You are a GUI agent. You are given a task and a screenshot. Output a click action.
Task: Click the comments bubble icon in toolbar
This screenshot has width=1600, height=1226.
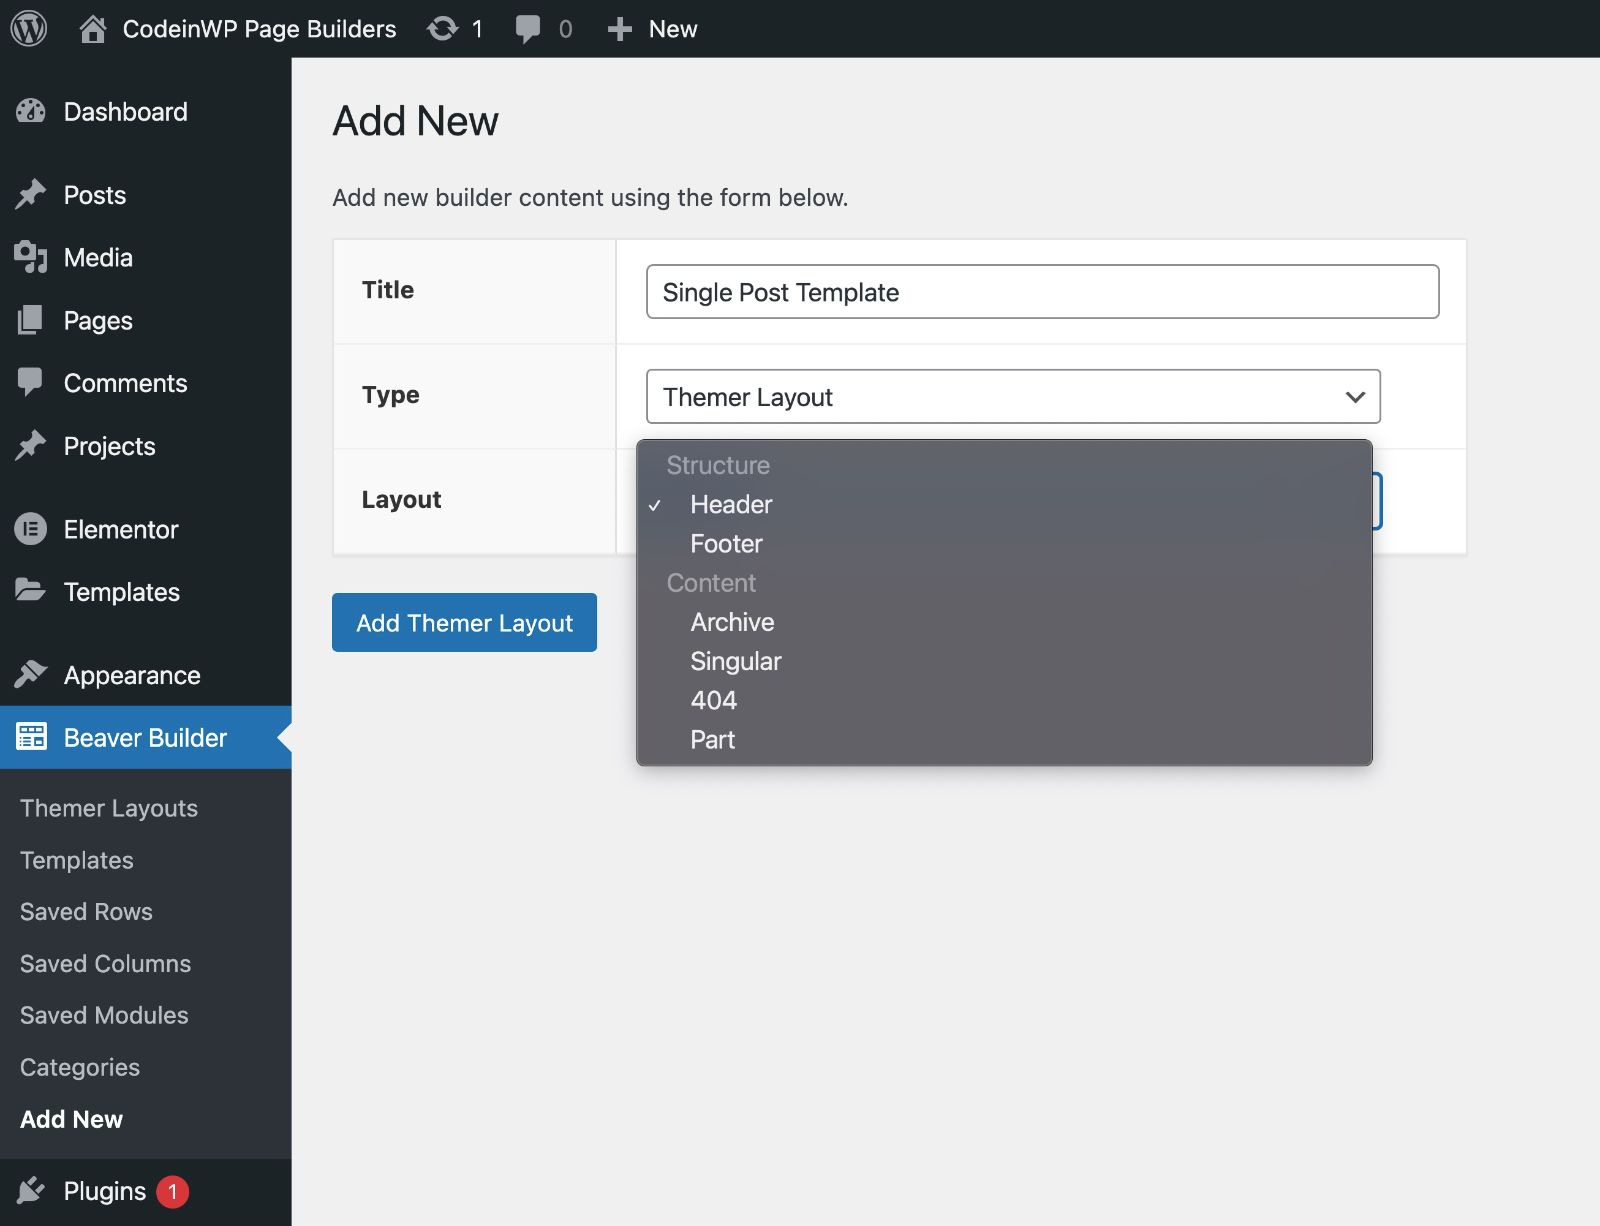(x=527, y=29)
